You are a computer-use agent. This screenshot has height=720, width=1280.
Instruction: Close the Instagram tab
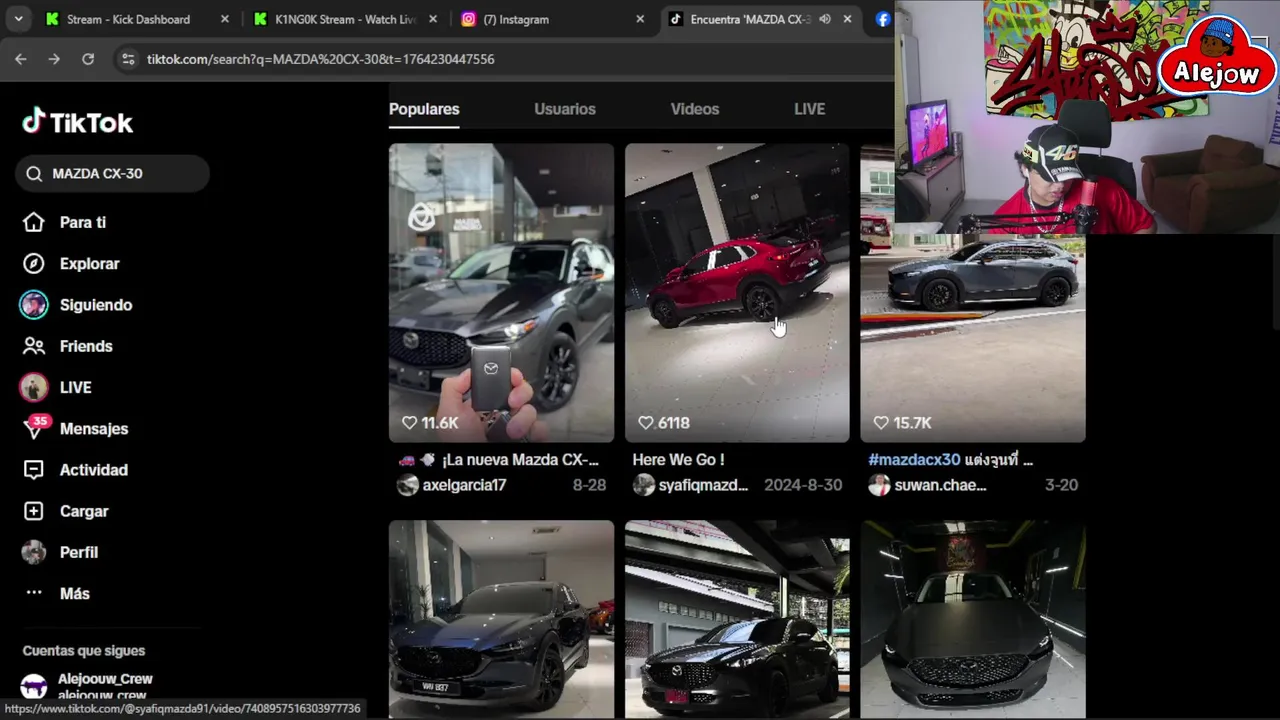tap(640, 19)
